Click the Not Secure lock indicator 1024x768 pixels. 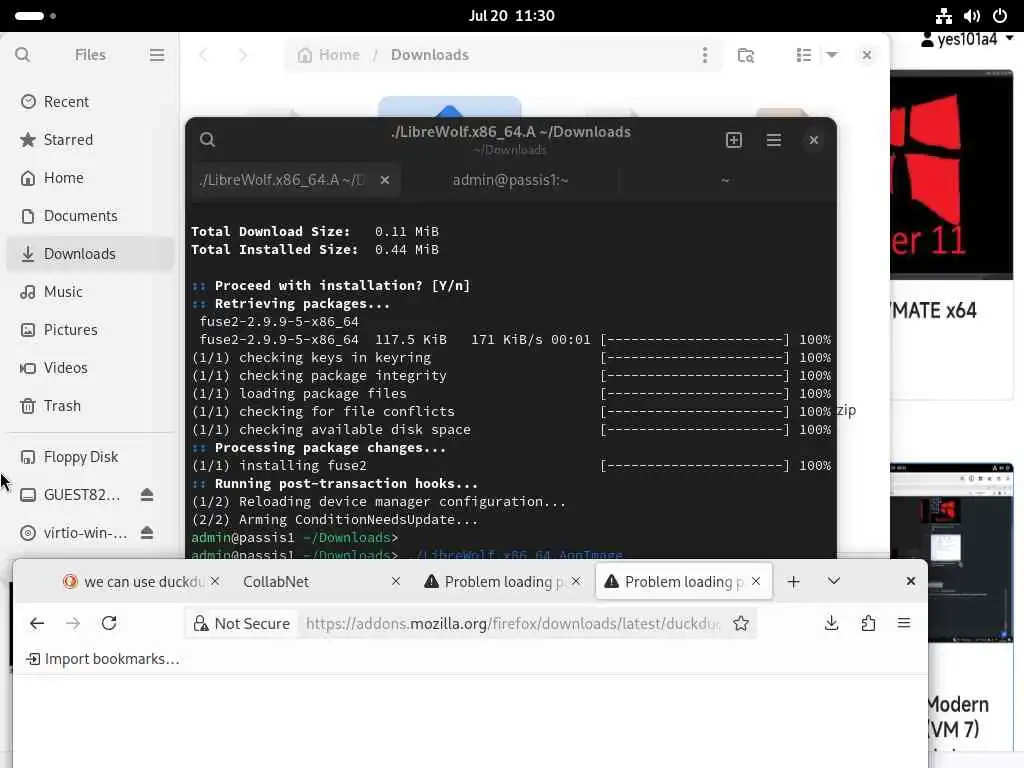pyautogui.click(x=242, y=624)
